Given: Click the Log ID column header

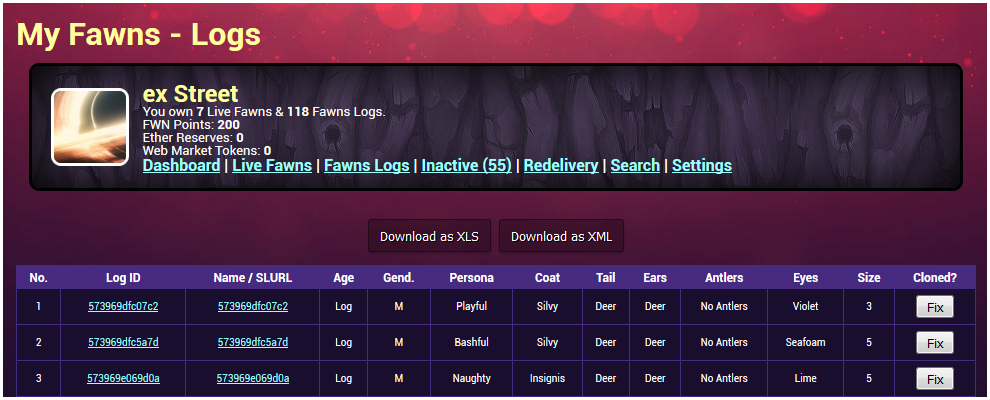Looking at the screenshot, I should 123,278.
